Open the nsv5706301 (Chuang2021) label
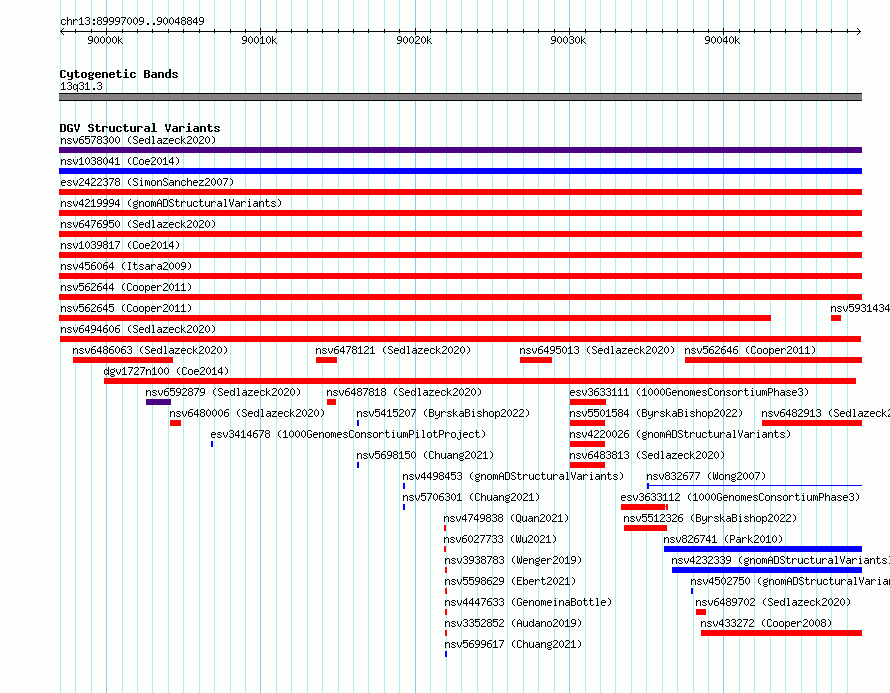Image resolution: width=890 pixels, height=693 pixels. pos(471,497)
